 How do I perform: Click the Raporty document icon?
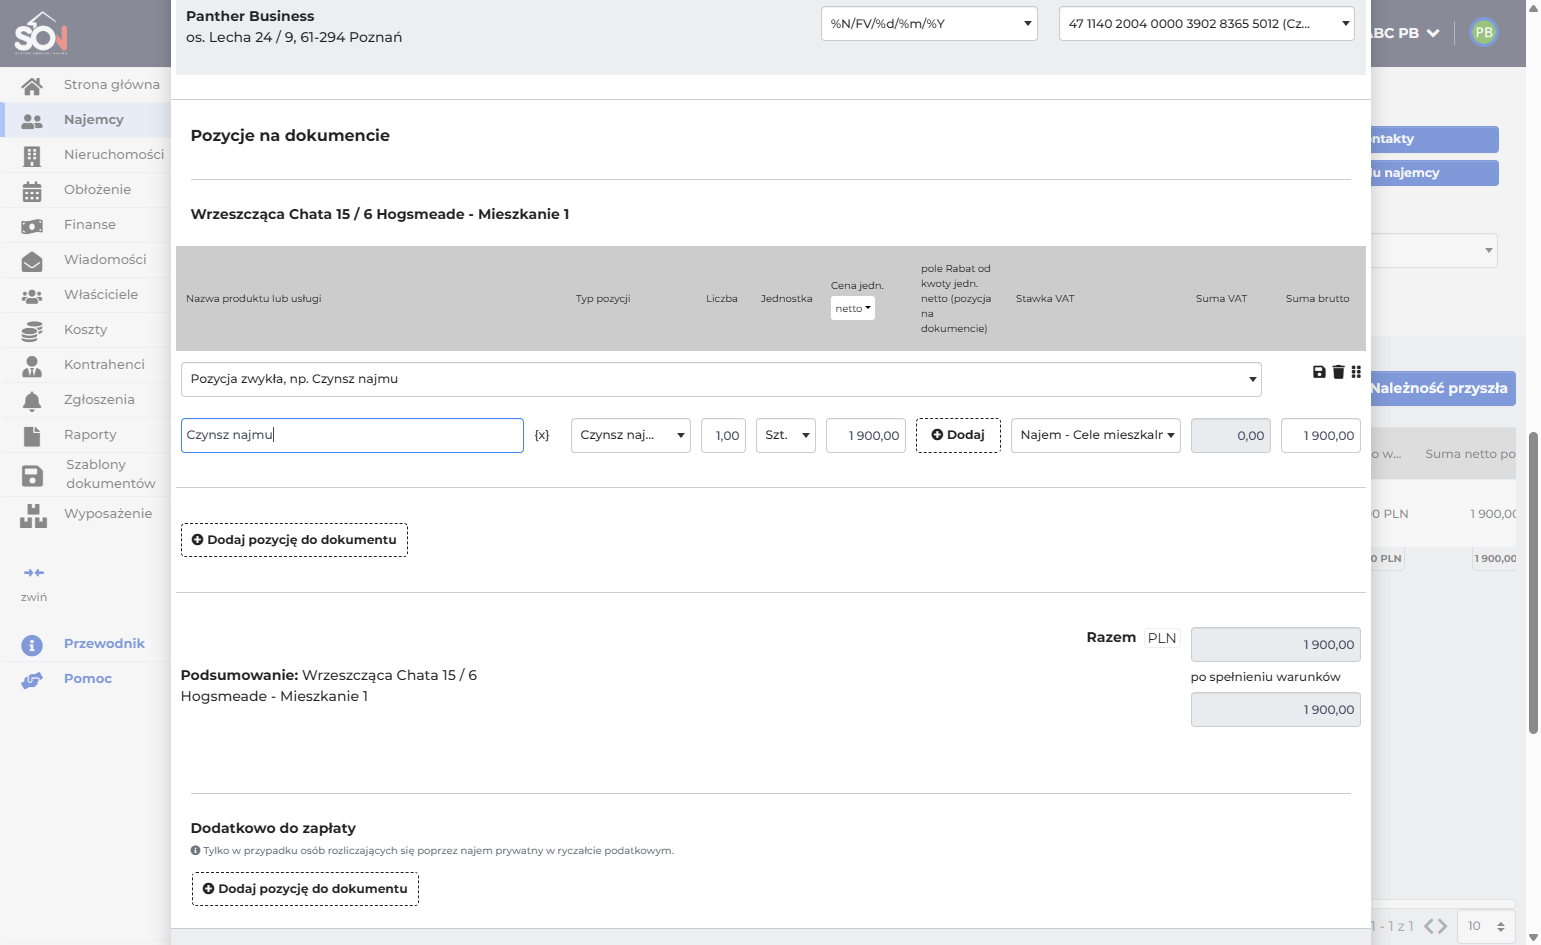point(32,436)
